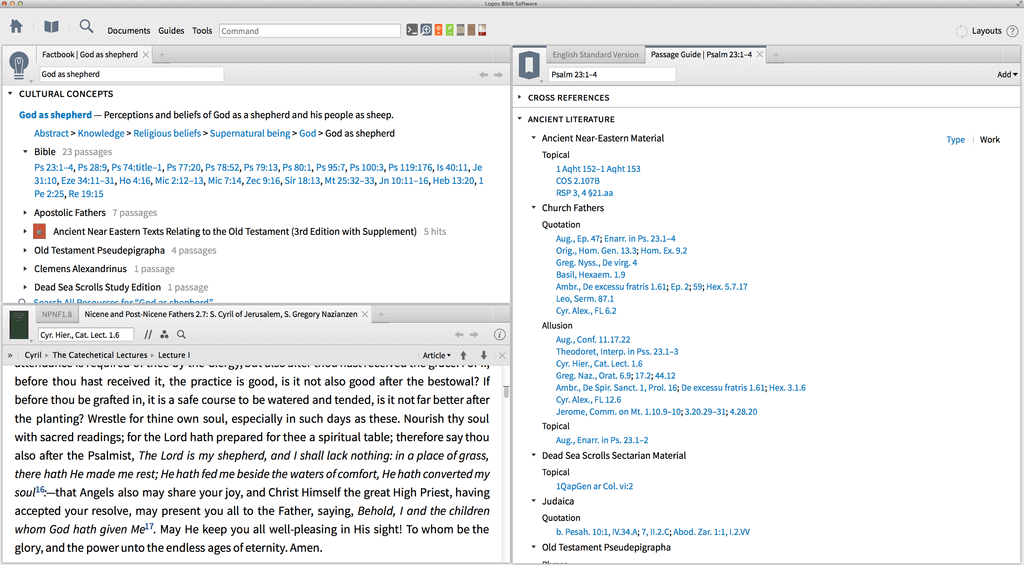Open the Article dropdown

pos(436,355)
